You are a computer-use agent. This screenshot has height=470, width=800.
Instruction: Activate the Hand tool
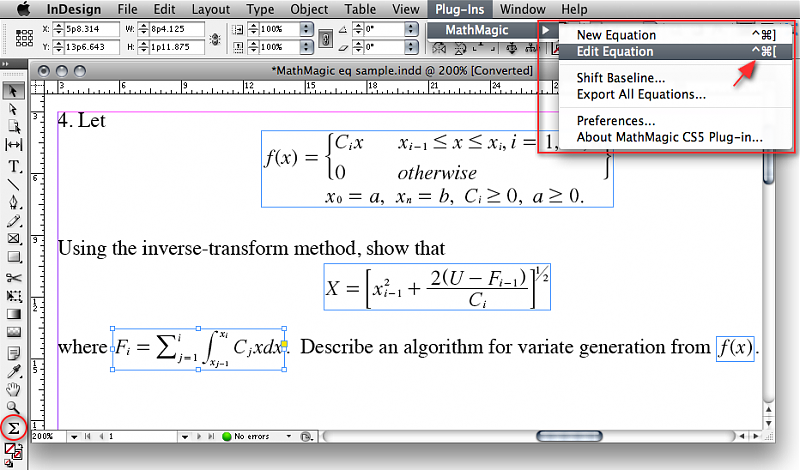[14, 389]
